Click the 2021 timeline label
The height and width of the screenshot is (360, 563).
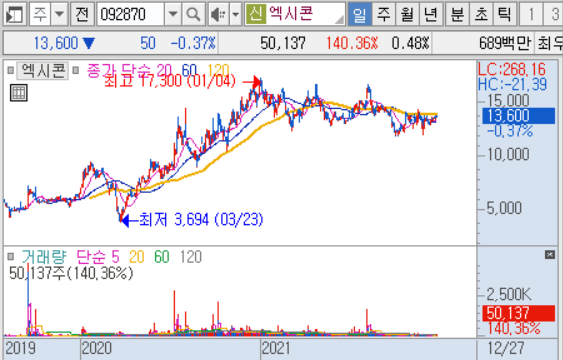276,348
